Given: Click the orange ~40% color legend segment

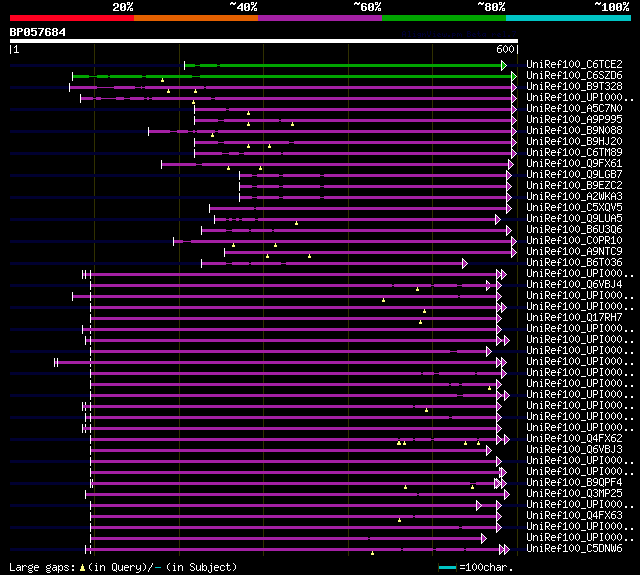Looking at the screenshot, I should coord(196,18).
